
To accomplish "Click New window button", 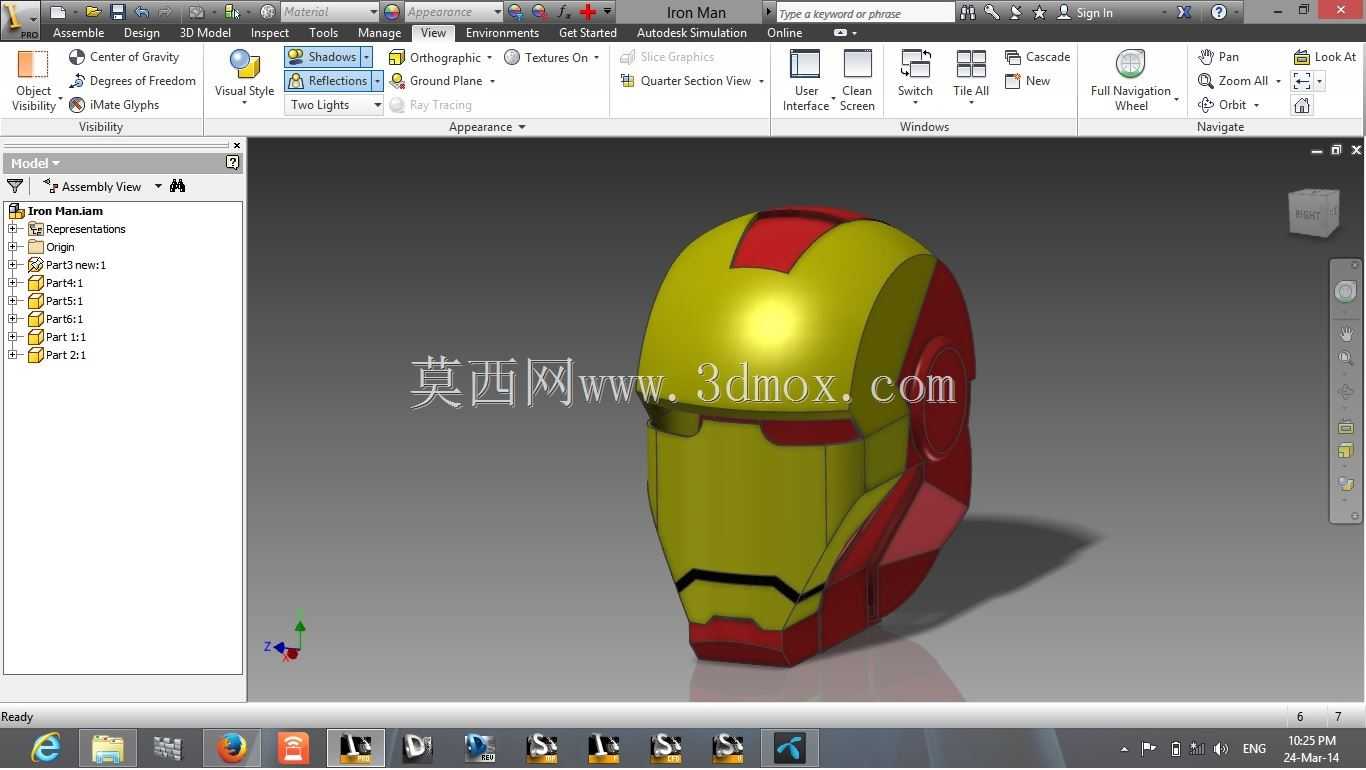I will coord(1027,81).
